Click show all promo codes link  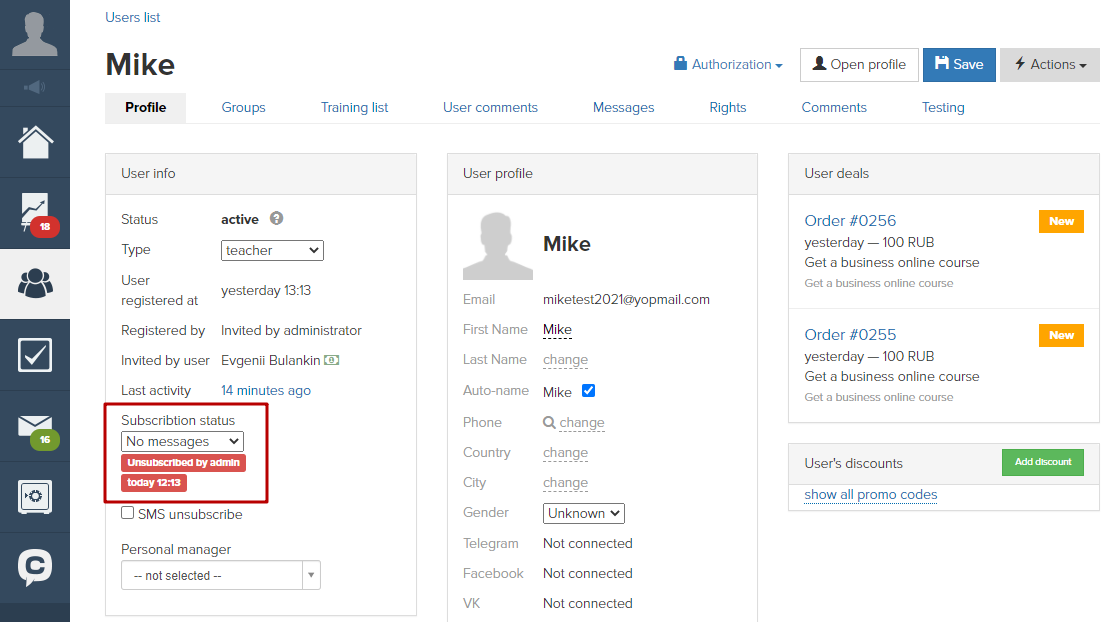click(x=871, y=495)
